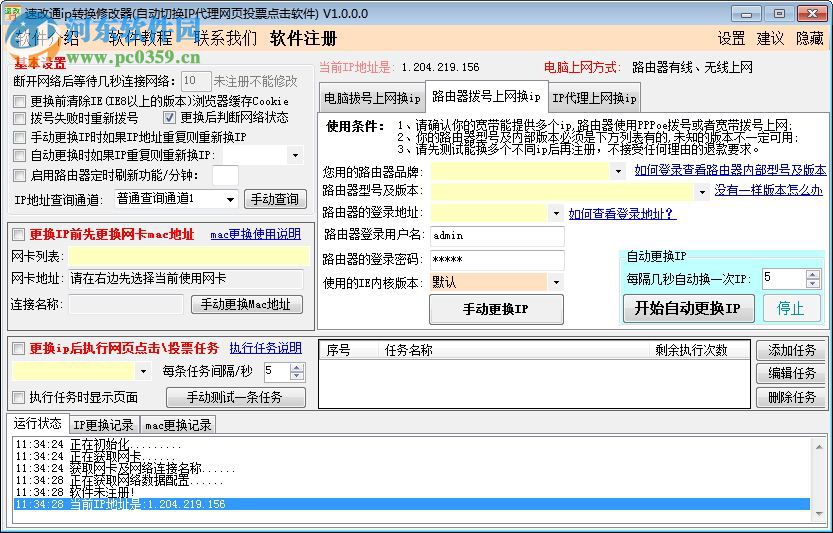This screenshot has height=533, width=833.
Task: Toggle 自动更换时如果IP重复则重新换IP checkbox
Action: pos(20,156)
